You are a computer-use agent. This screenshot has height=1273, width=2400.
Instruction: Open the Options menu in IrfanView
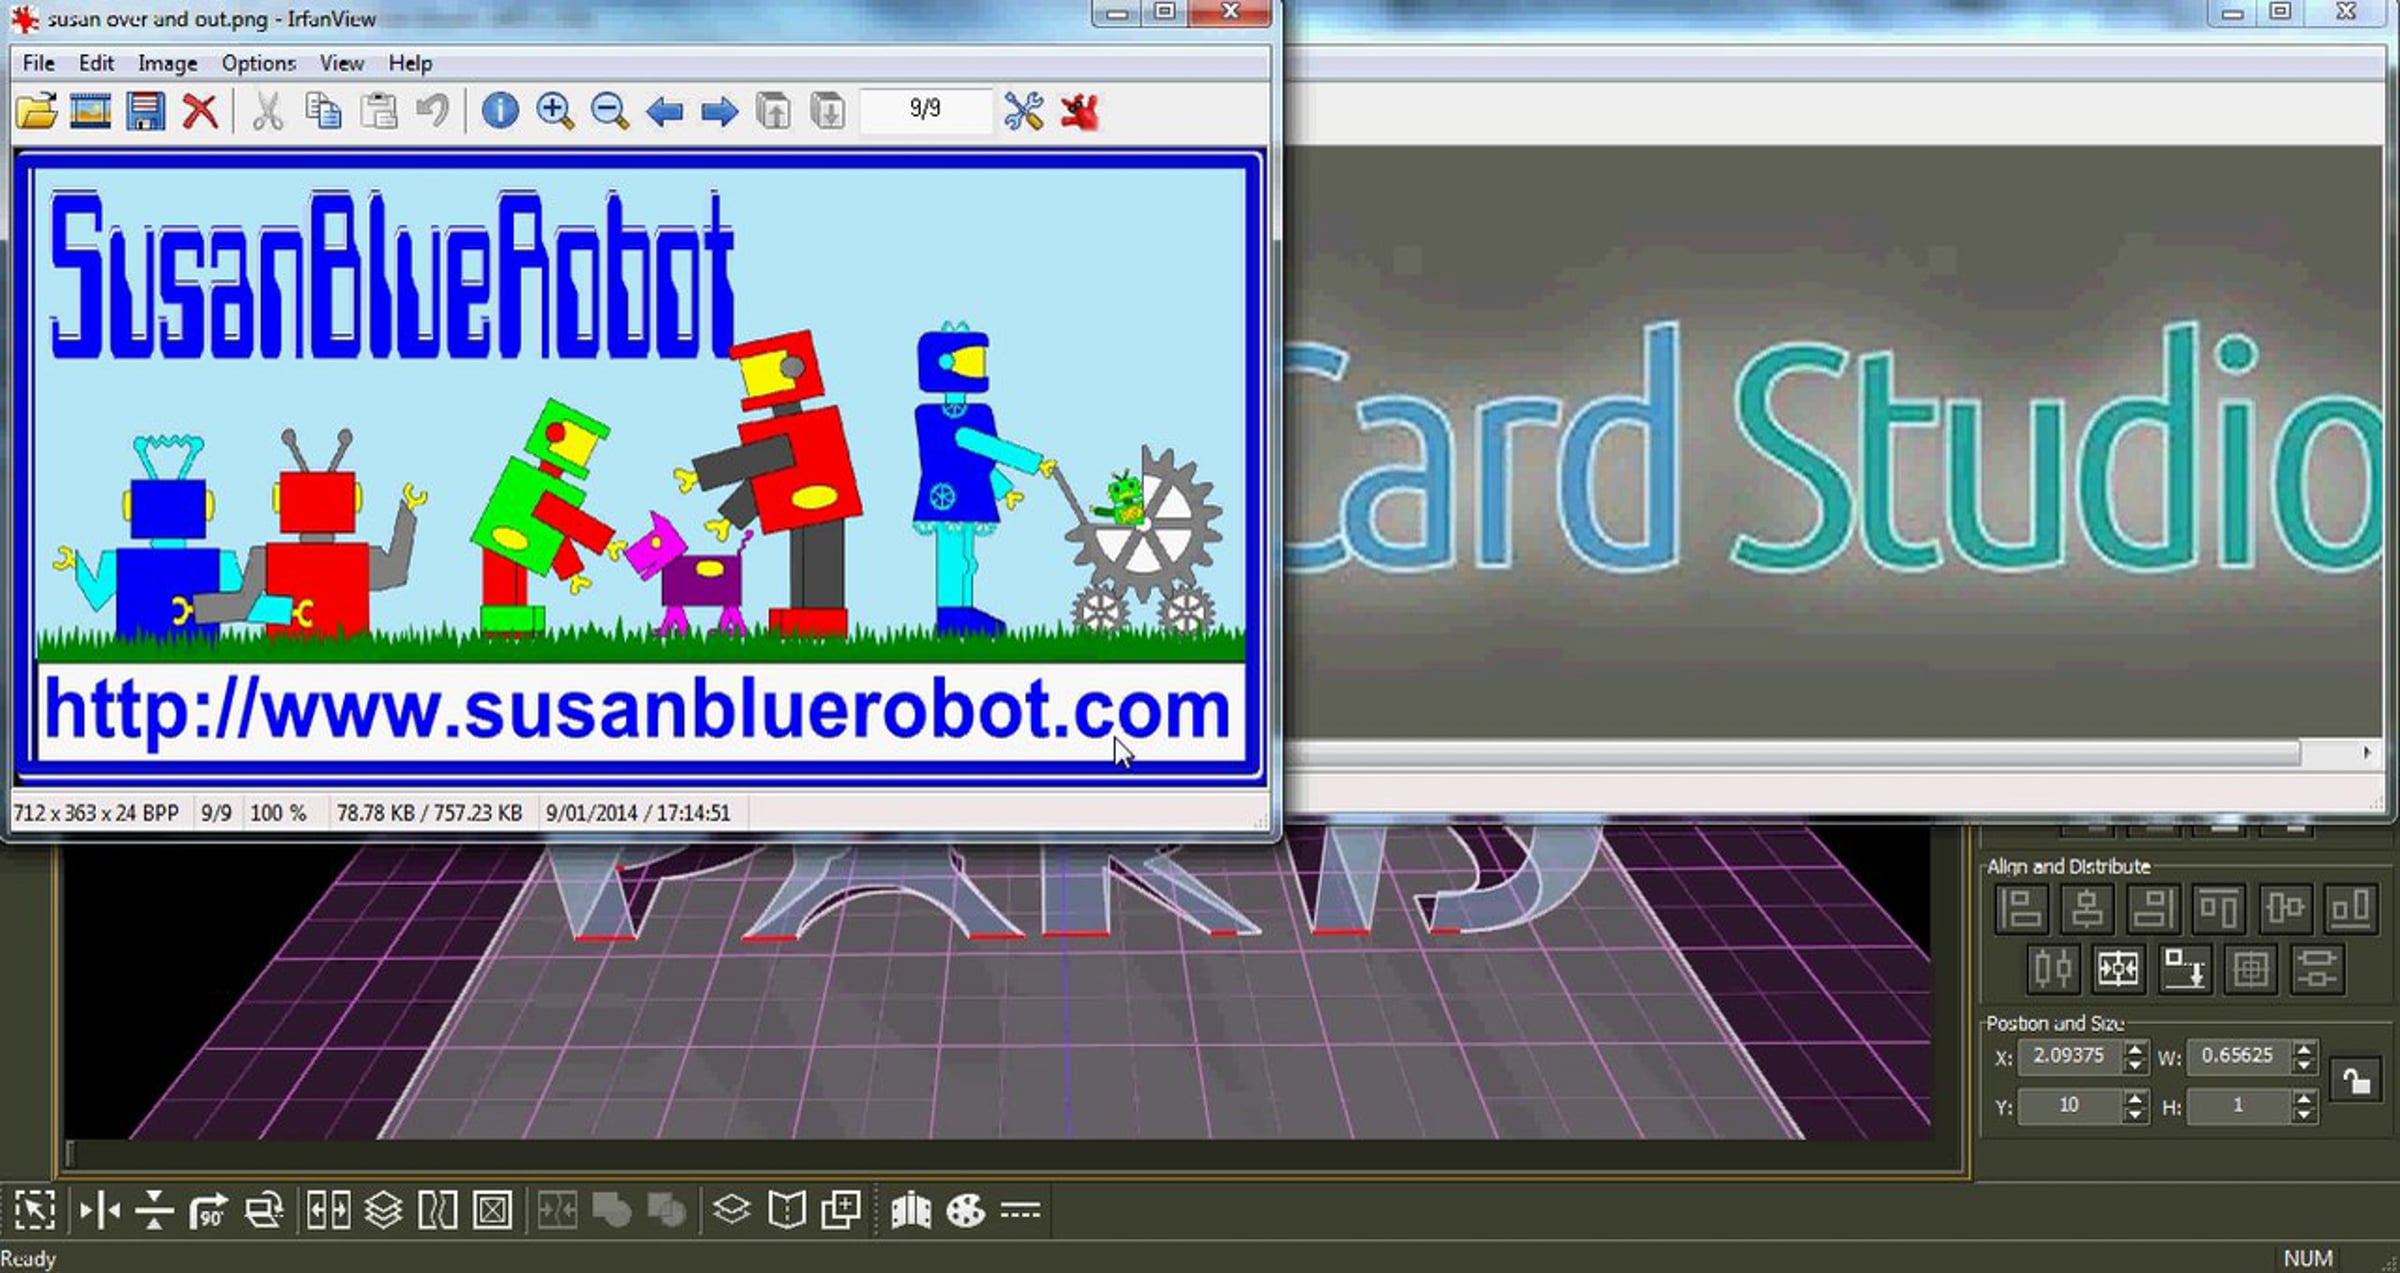click(259, 64)
